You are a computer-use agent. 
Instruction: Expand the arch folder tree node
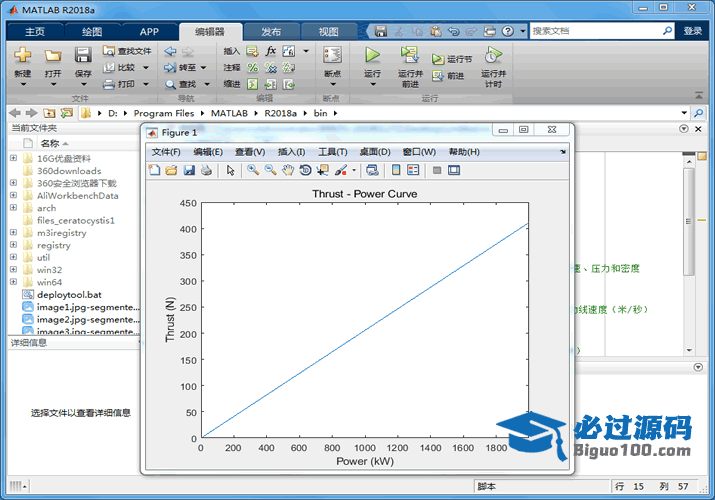click(13, 207)
